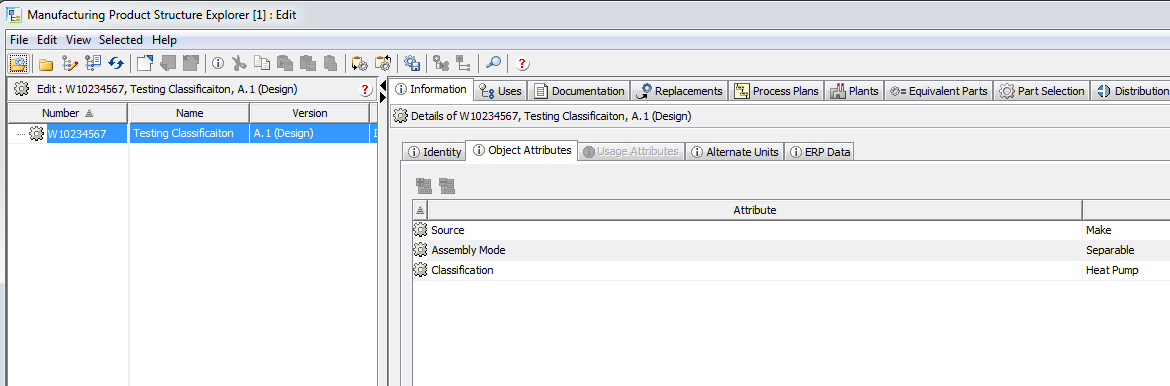1170x386 pixels.
Task: Click the blank page with blue corner icon
Action: click(144, 63)
